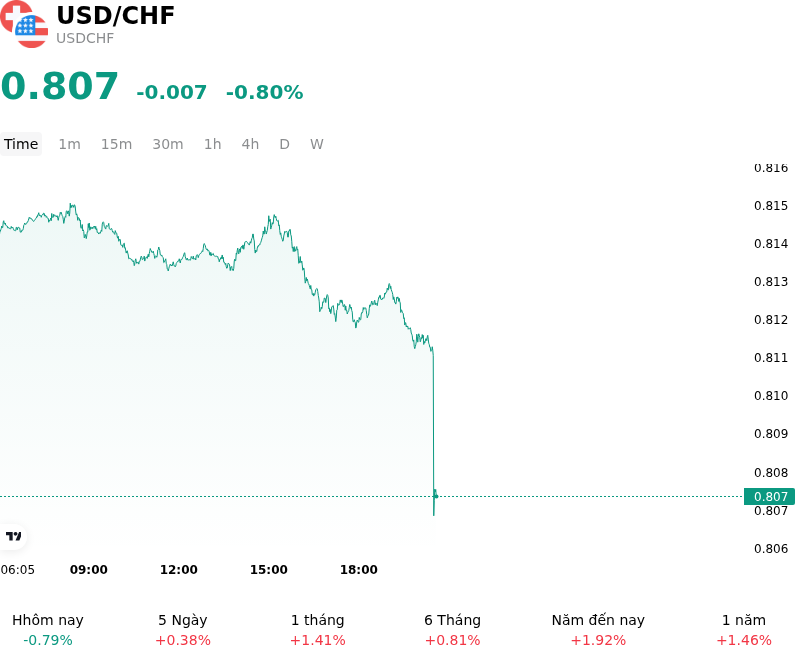This screenshot has width=800, height=660.
Task: Click the USDCHF ticker text
Action: [85, 38]
